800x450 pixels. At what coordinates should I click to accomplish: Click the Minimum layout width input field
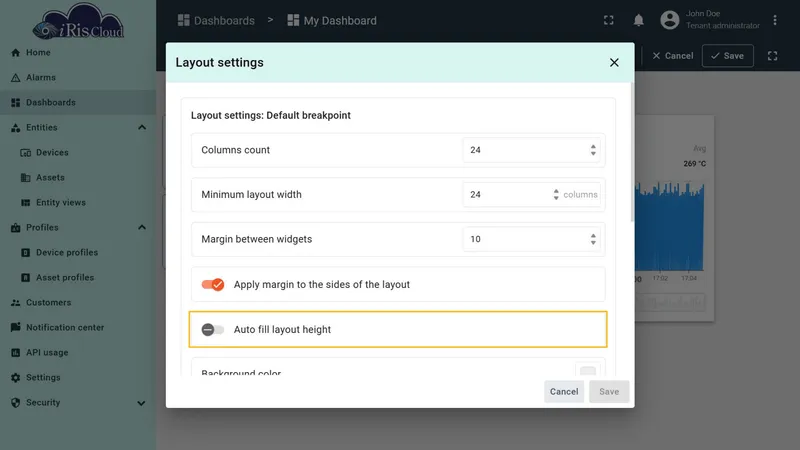[x=531, y=194]
